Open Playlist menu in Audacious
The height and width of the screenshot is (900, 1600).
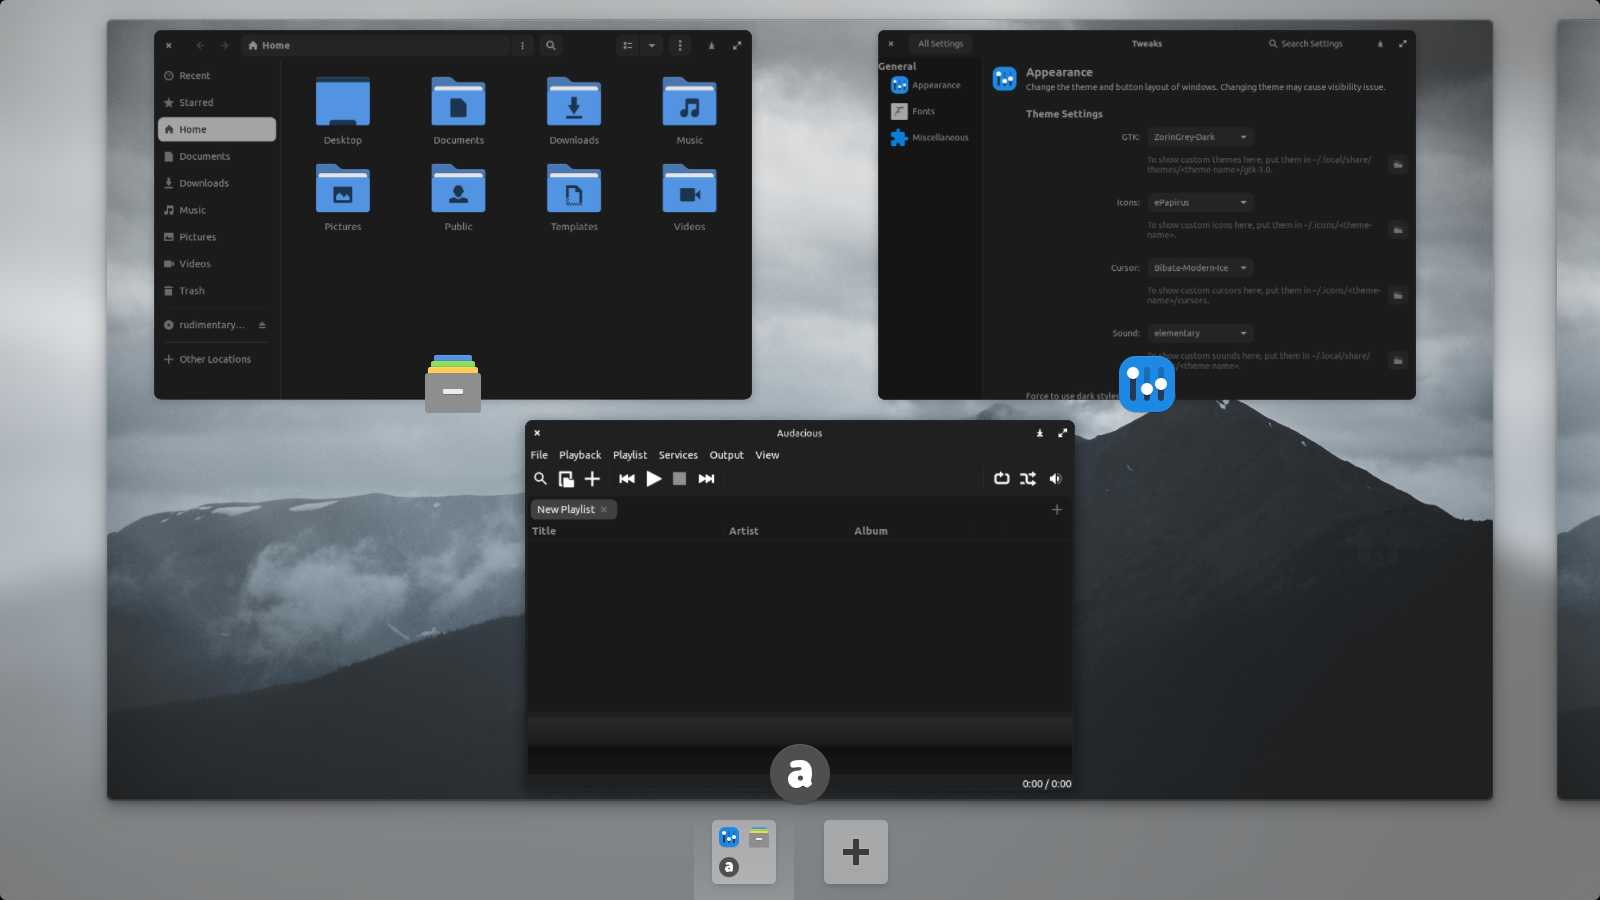coord(630,456)
